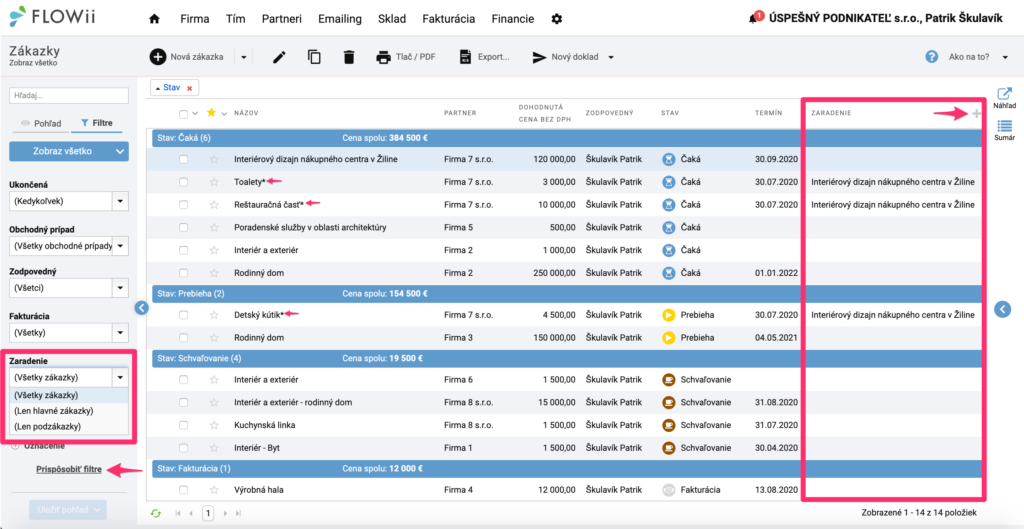Viewport: 1024px width, 529px height.
Task: Sort by the Termín column header
Action: tap(768, 113)
